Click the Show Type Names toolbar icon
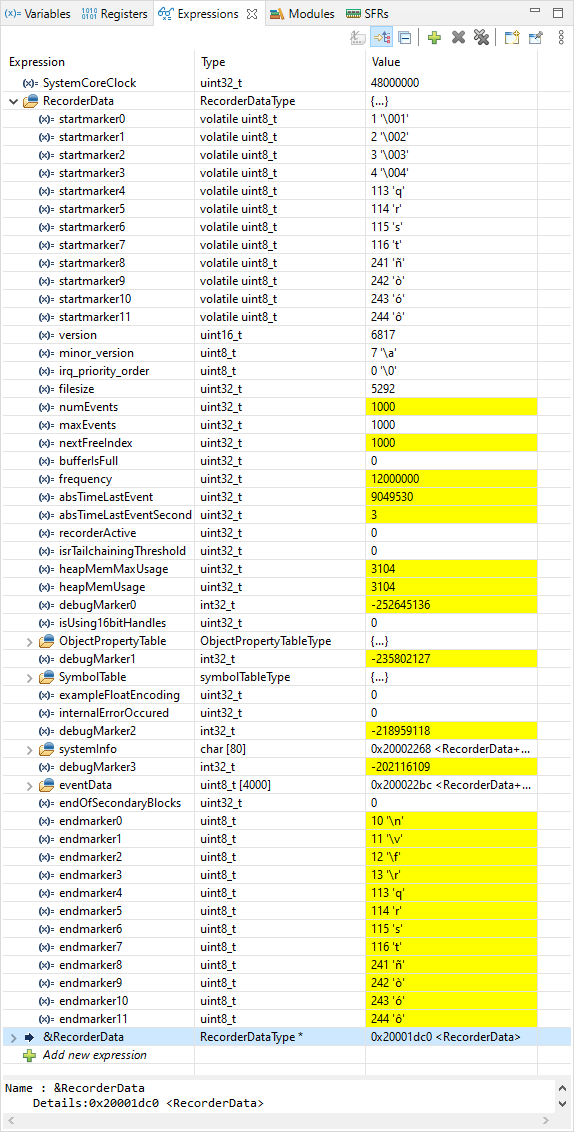This screenshot has width=574, height=1132. coord(357,38)
